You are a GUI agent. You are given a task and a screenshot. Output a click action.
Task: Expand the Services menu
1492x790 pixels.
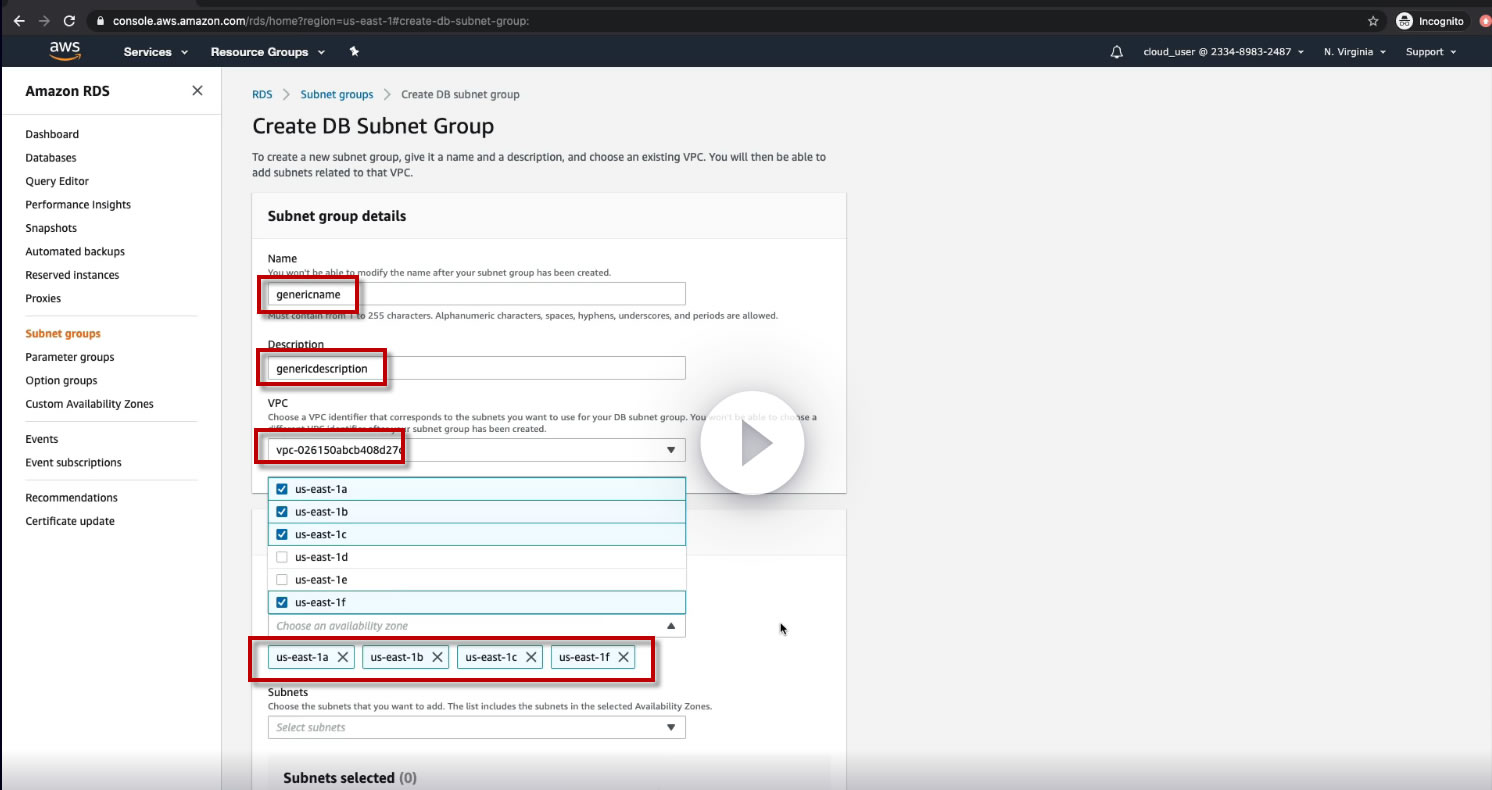tap(155, 52)
